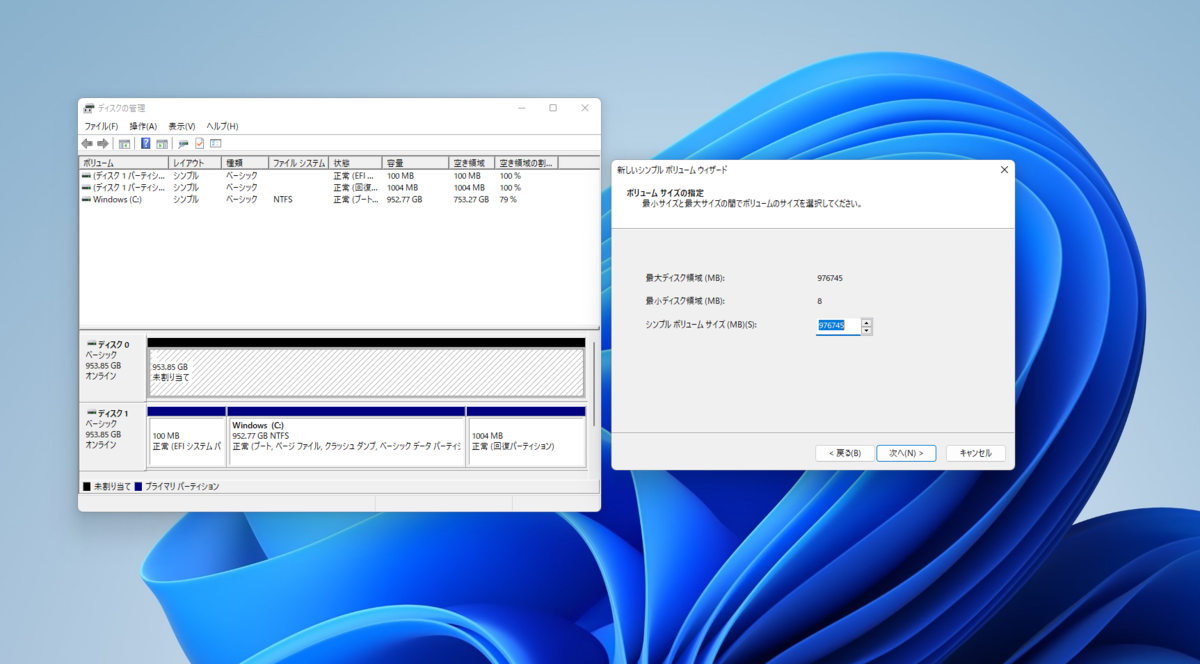This screenshot has width=1200, height=664.
Task: Sort by the ボリューム column header
Action: (124, 162)
